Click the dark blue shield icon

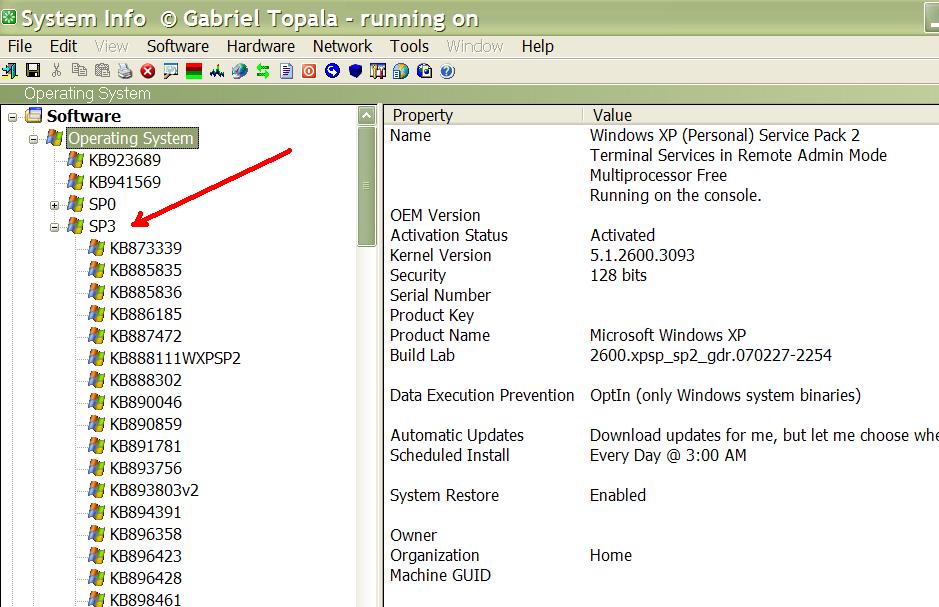click(x=355, y=71)
